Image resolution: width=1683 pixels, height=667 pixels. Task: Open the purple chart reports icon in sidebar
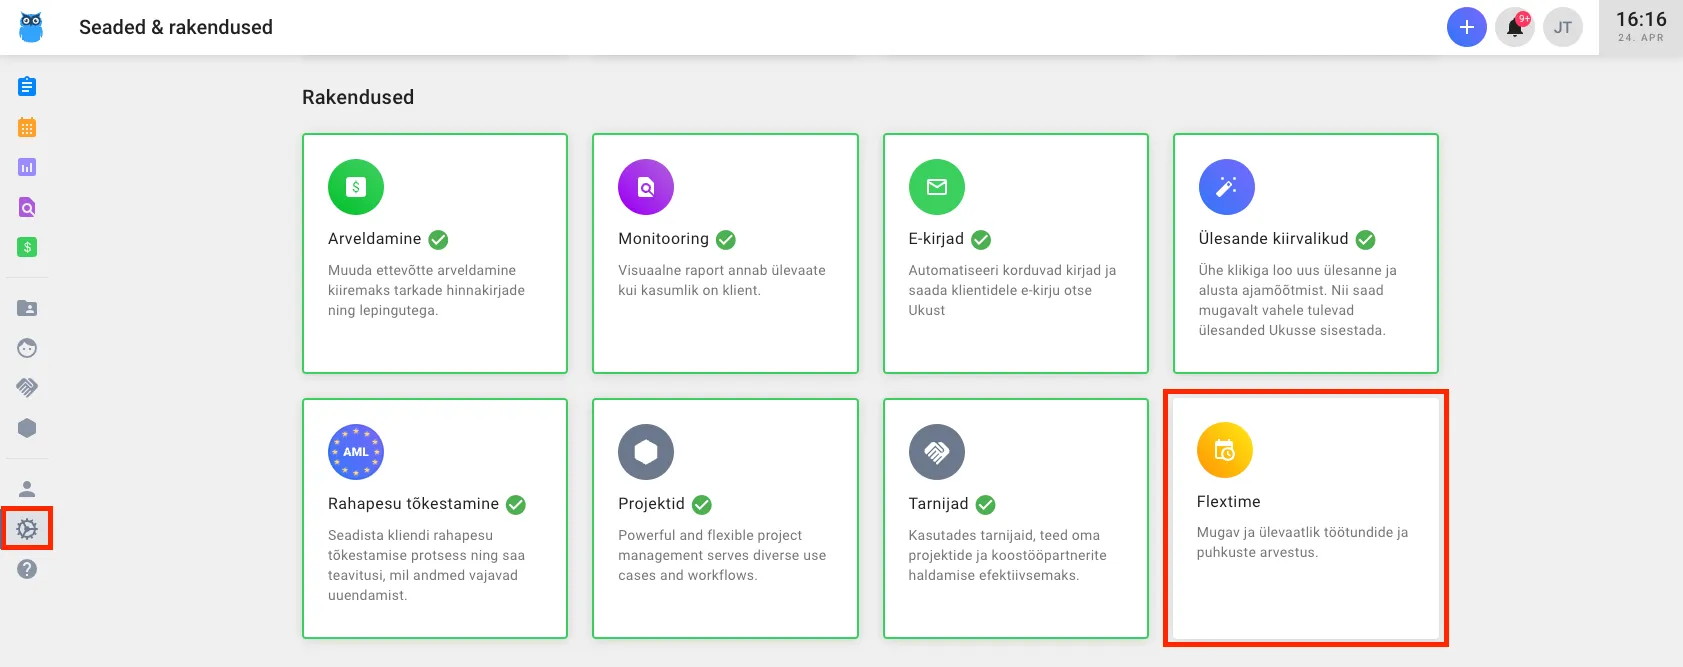click(x=27, y=167)
